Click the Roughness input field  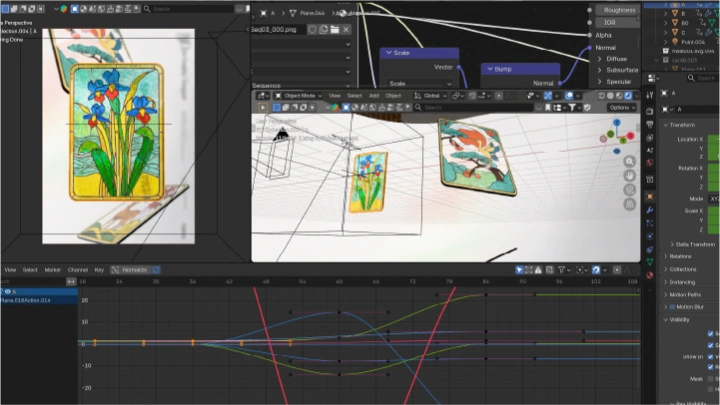pyautogui.click(x=618, y=9)
